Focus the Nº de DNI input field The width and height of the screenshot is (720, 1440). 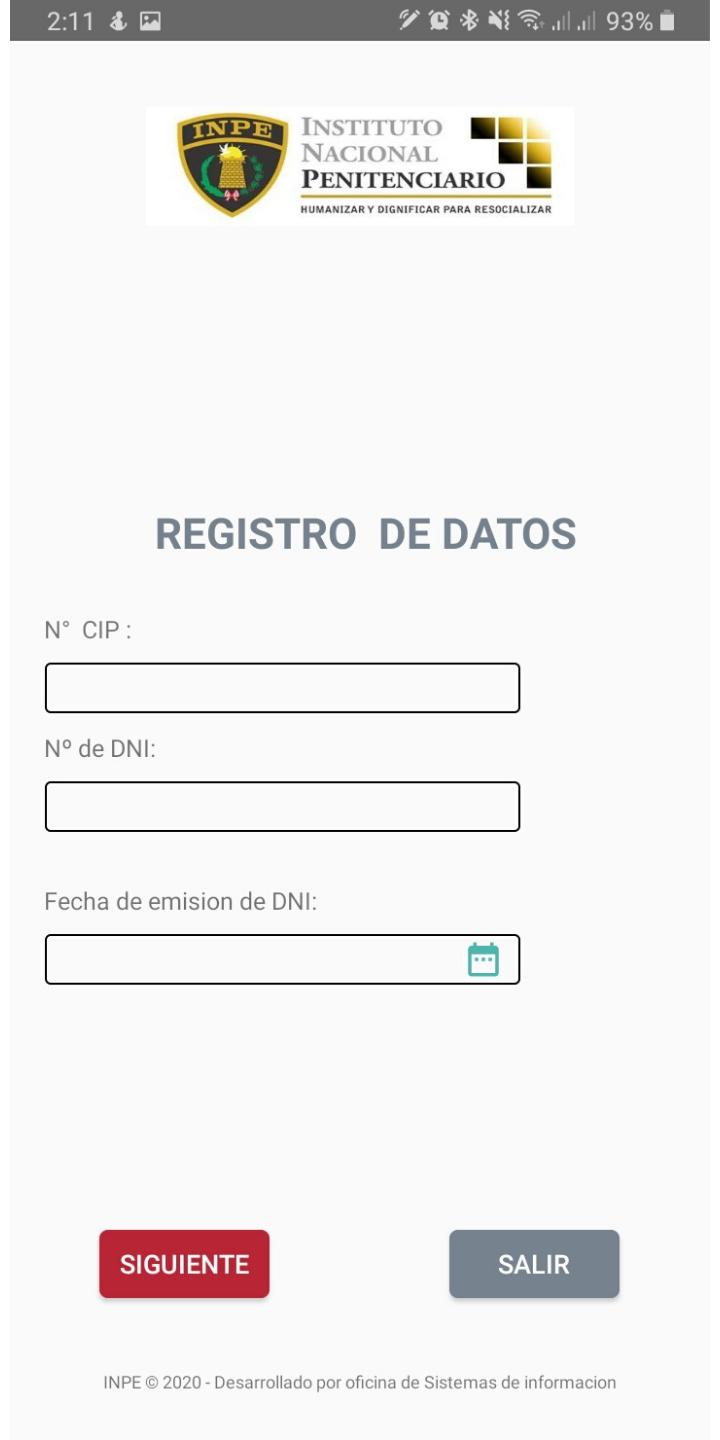(x=282, y=807)
